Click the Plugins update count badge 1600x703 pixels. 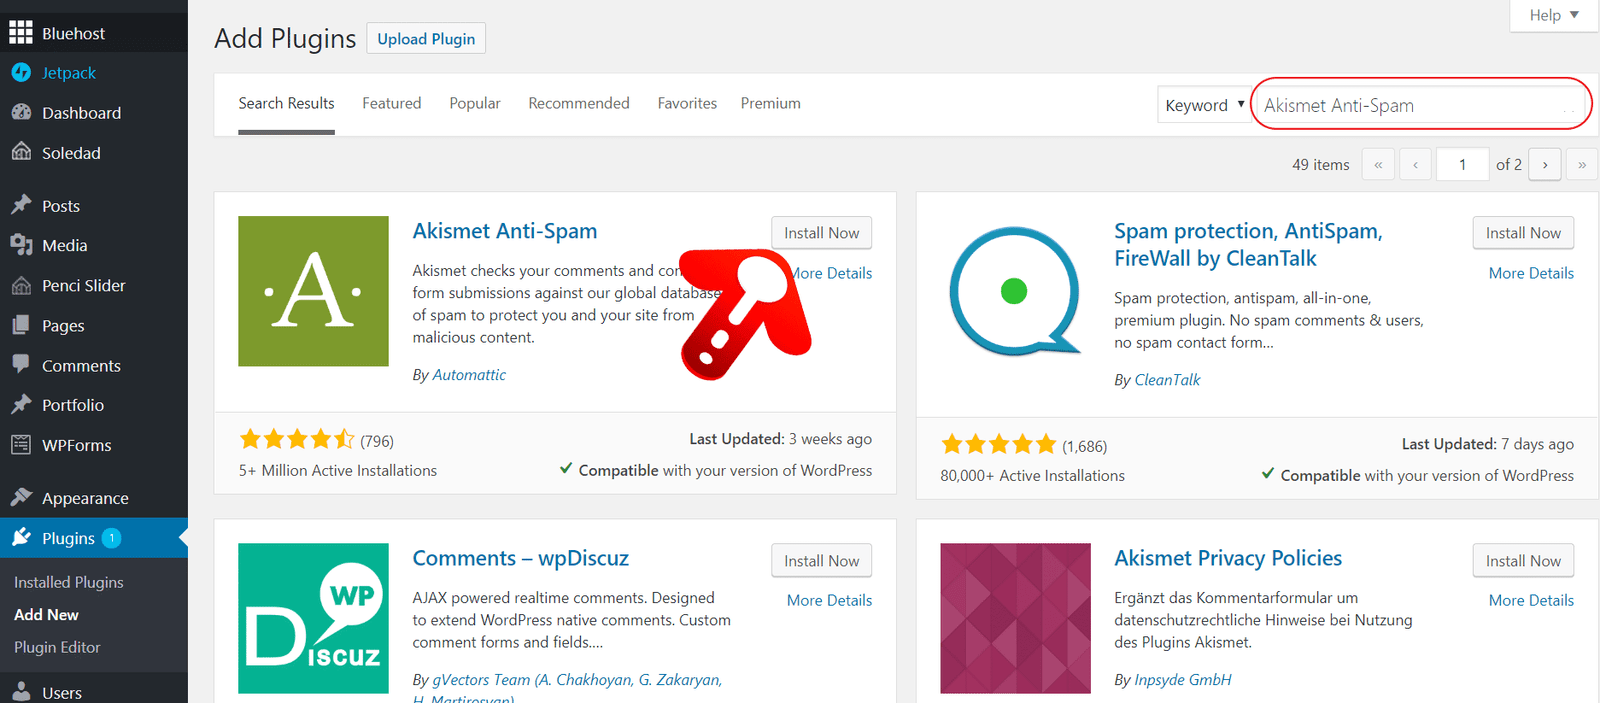tap(112, 538)
